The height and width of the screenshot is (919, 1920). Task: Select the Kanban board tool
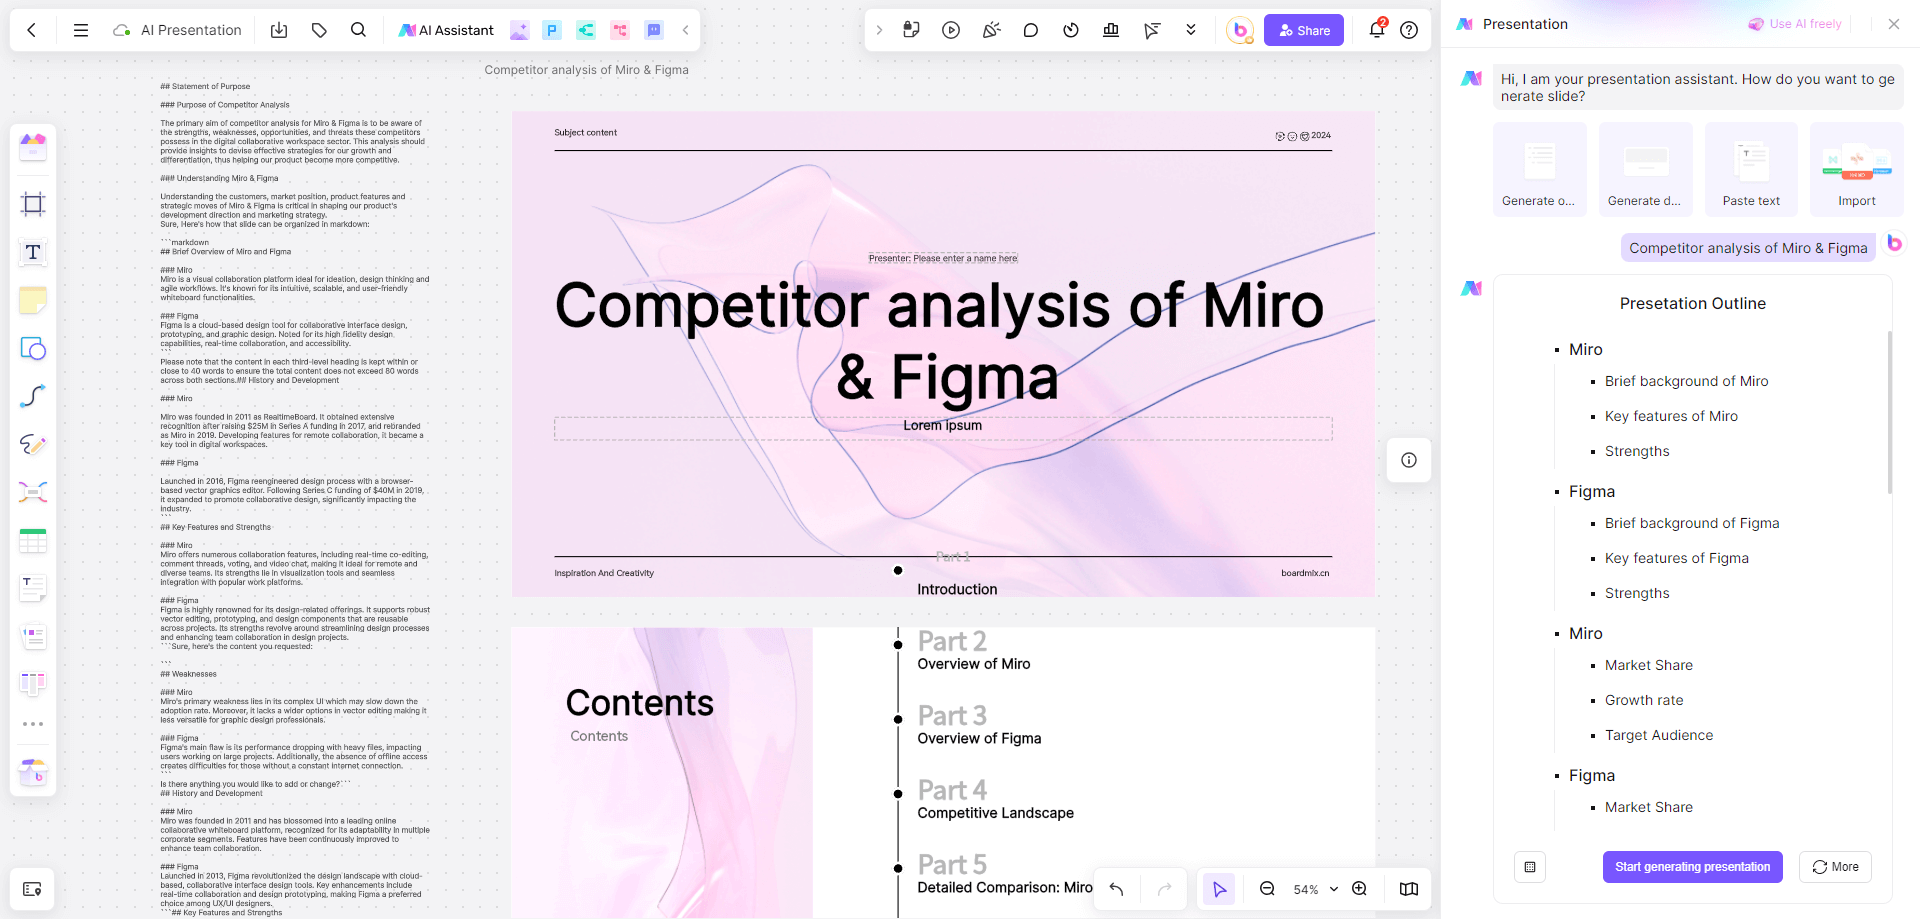click(x=33, y=684)
